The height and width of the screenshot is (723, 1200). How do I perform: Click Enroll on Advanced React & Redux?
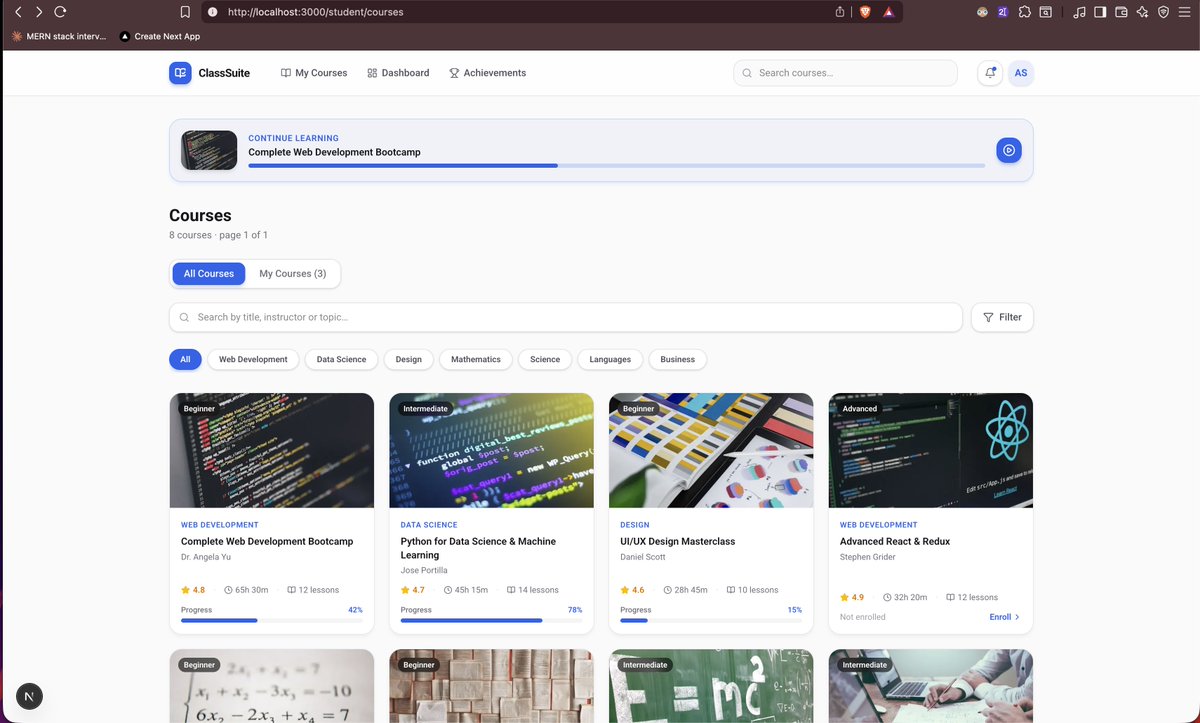[1004, 617]
